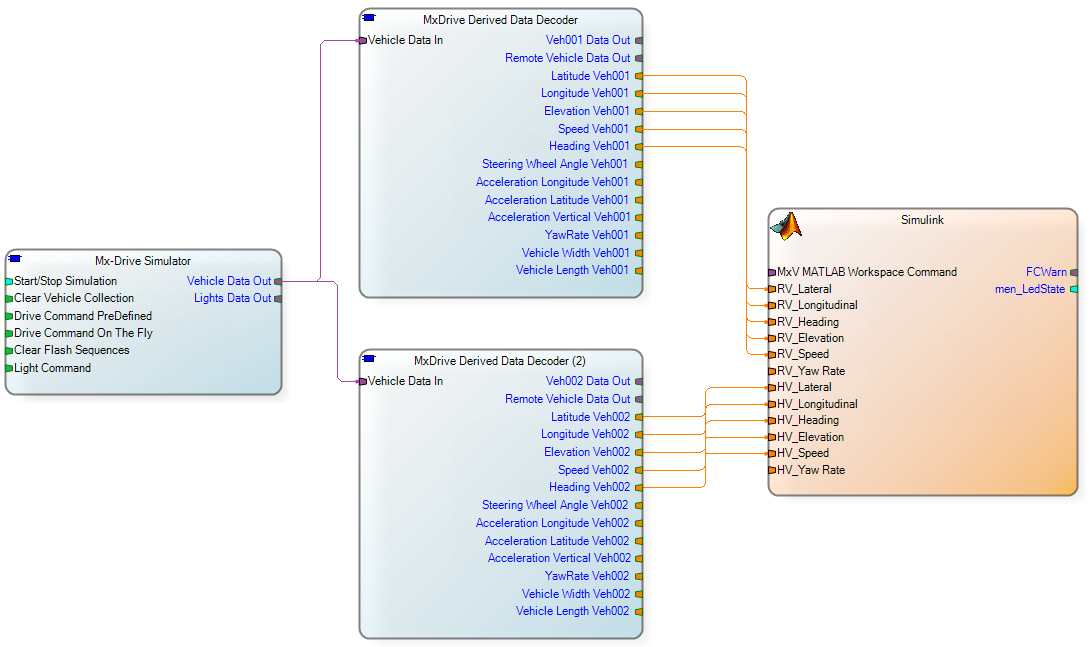Screen dimensions: 1091x647
Task: Click the Speed Veh002 output port
Action: tap(639, 470)
